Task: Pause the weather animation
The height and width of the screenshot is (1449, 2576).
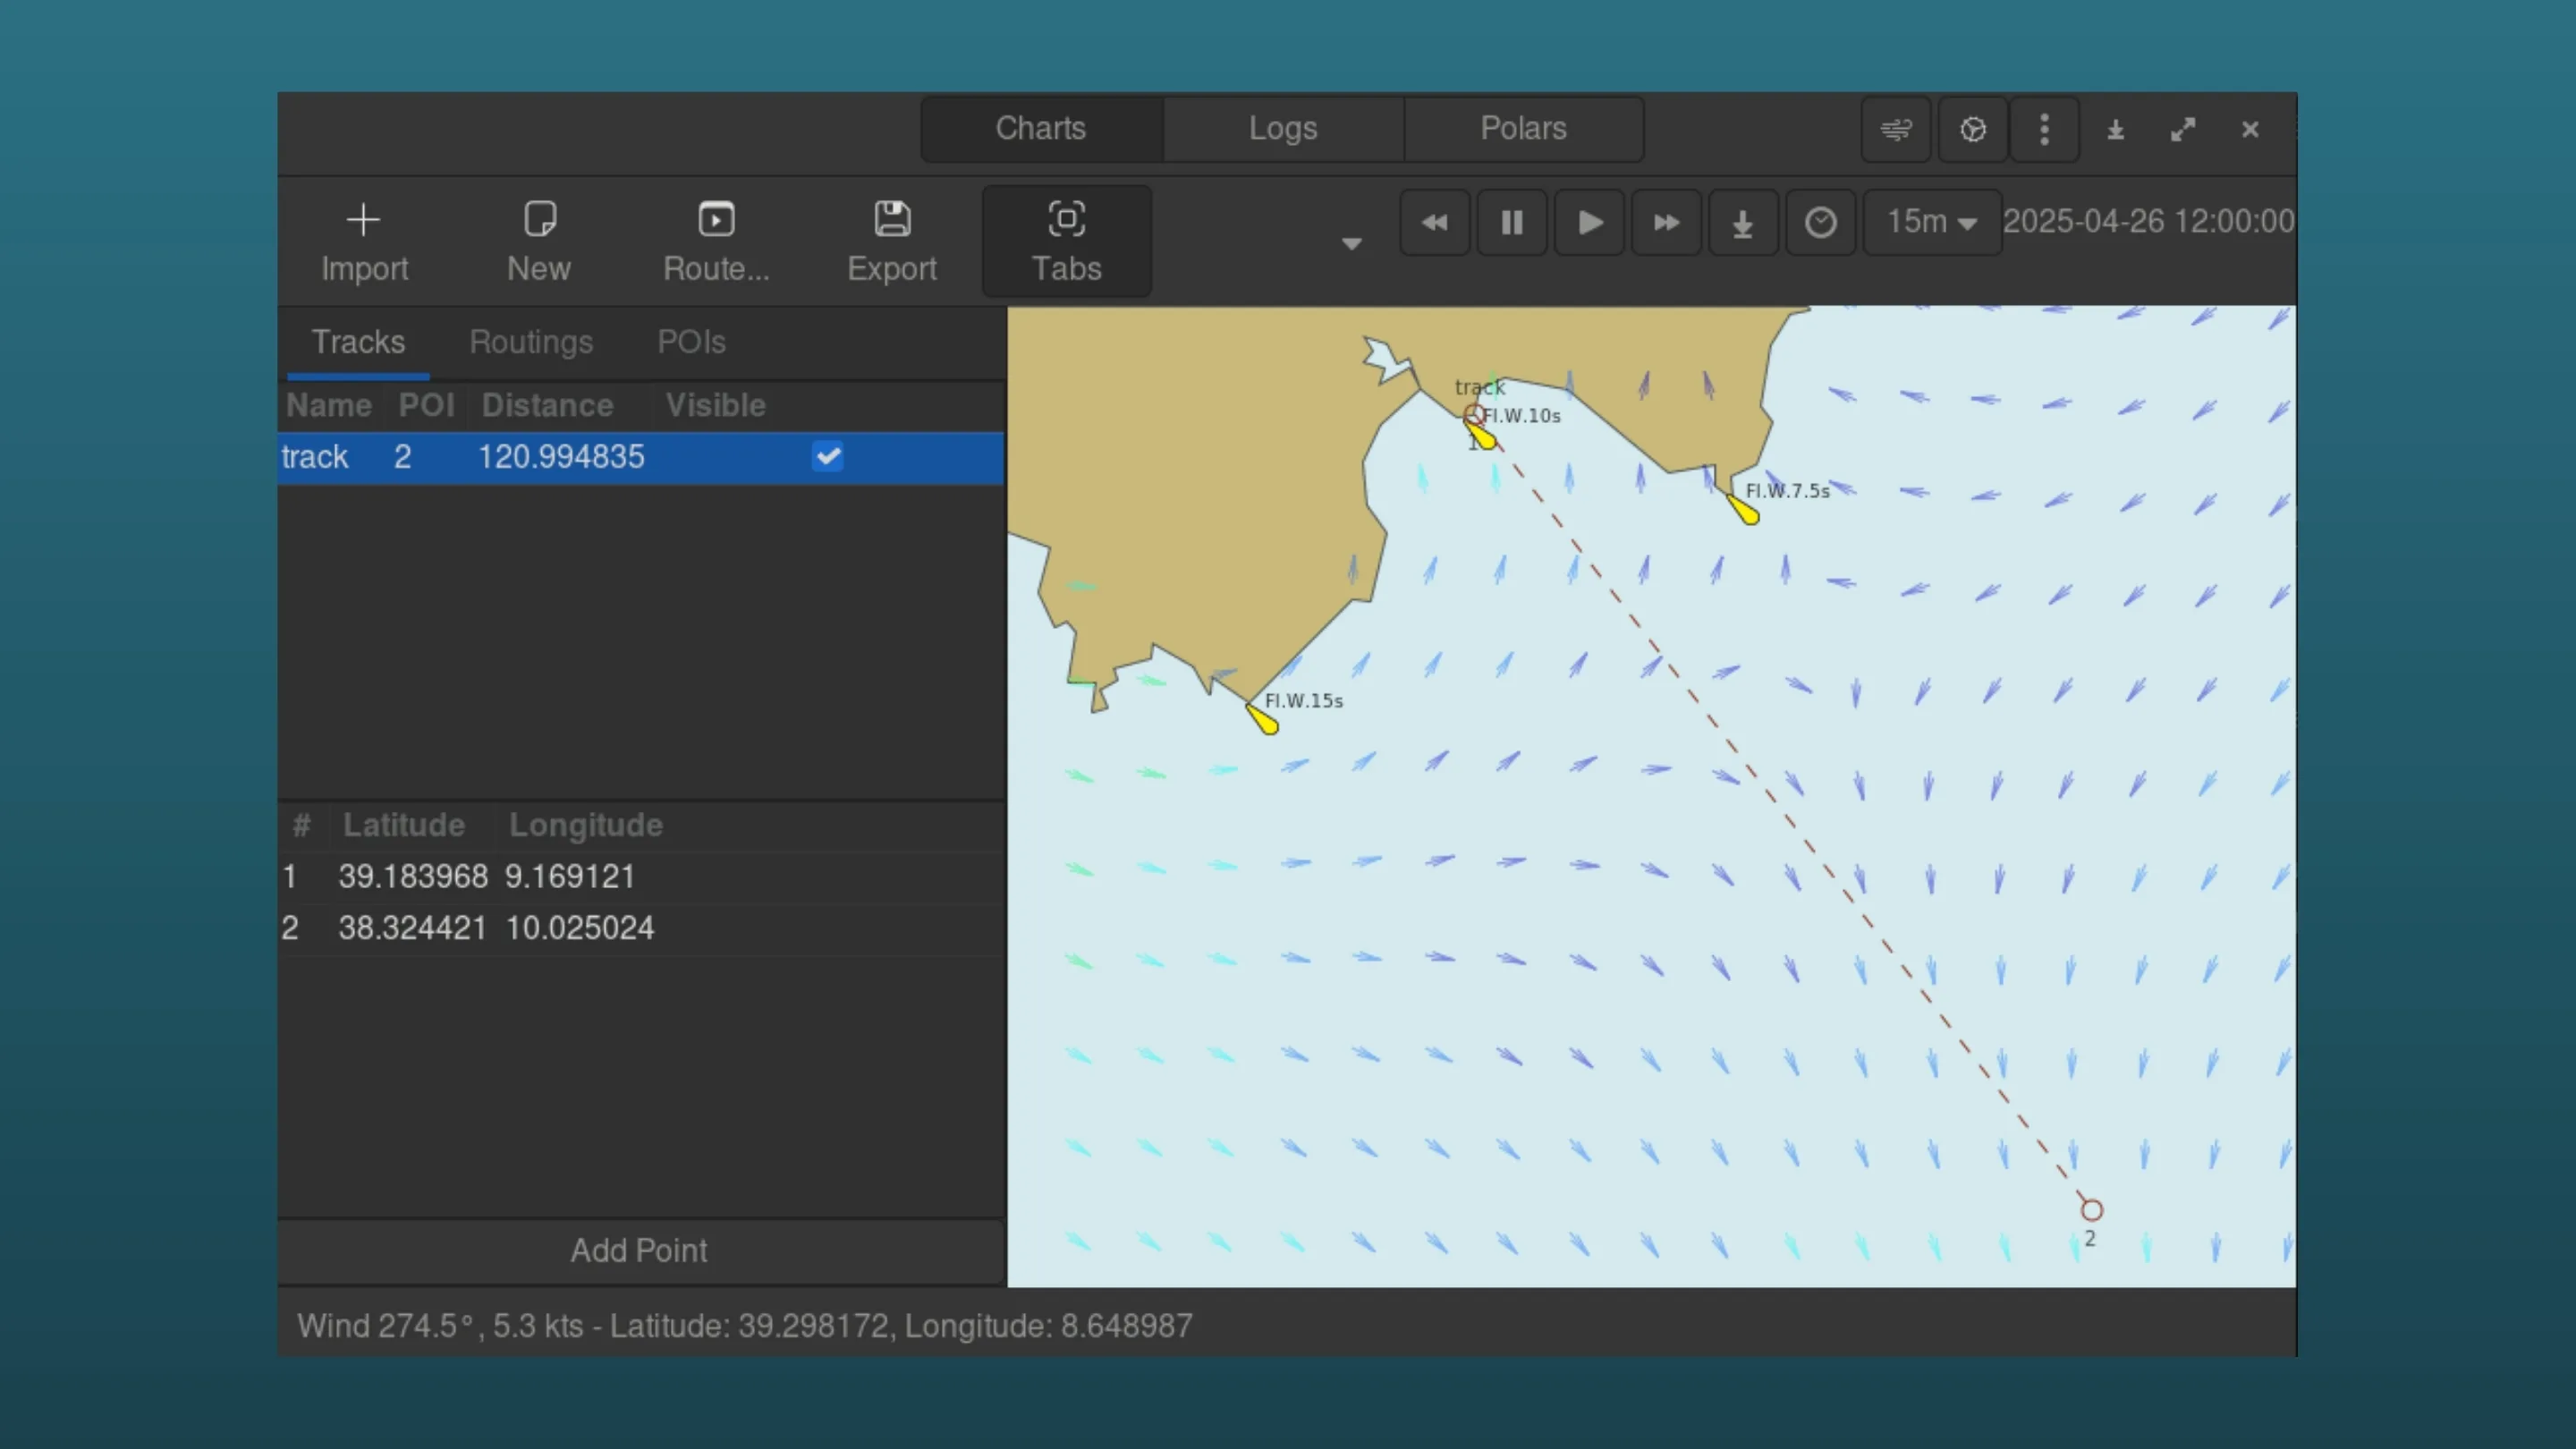Action: pyautogui.click(x=1511, y=222)
